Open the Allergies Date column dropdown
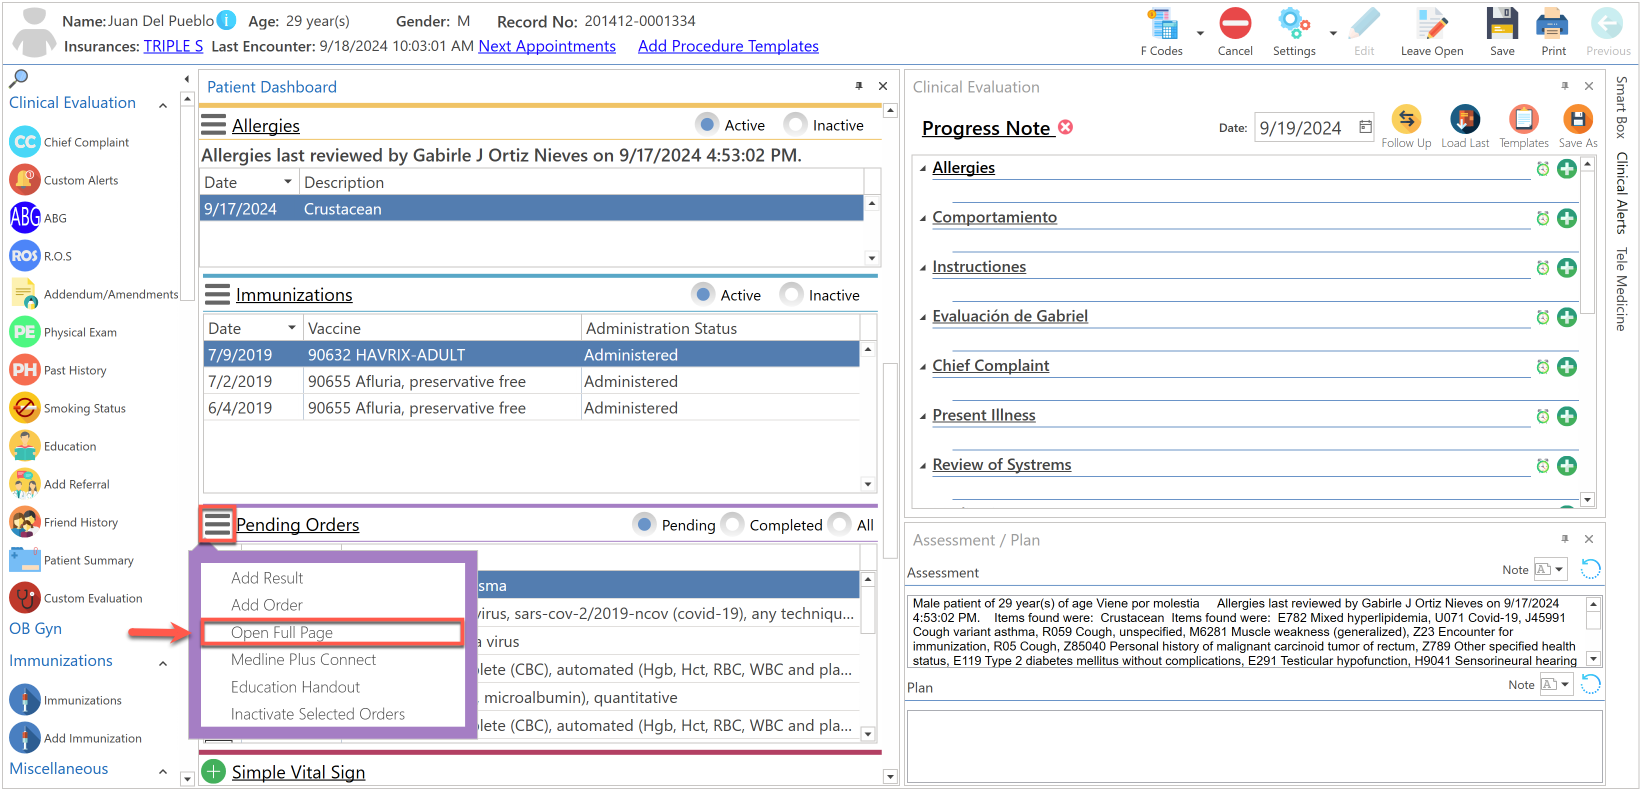 tap(288, 182)
